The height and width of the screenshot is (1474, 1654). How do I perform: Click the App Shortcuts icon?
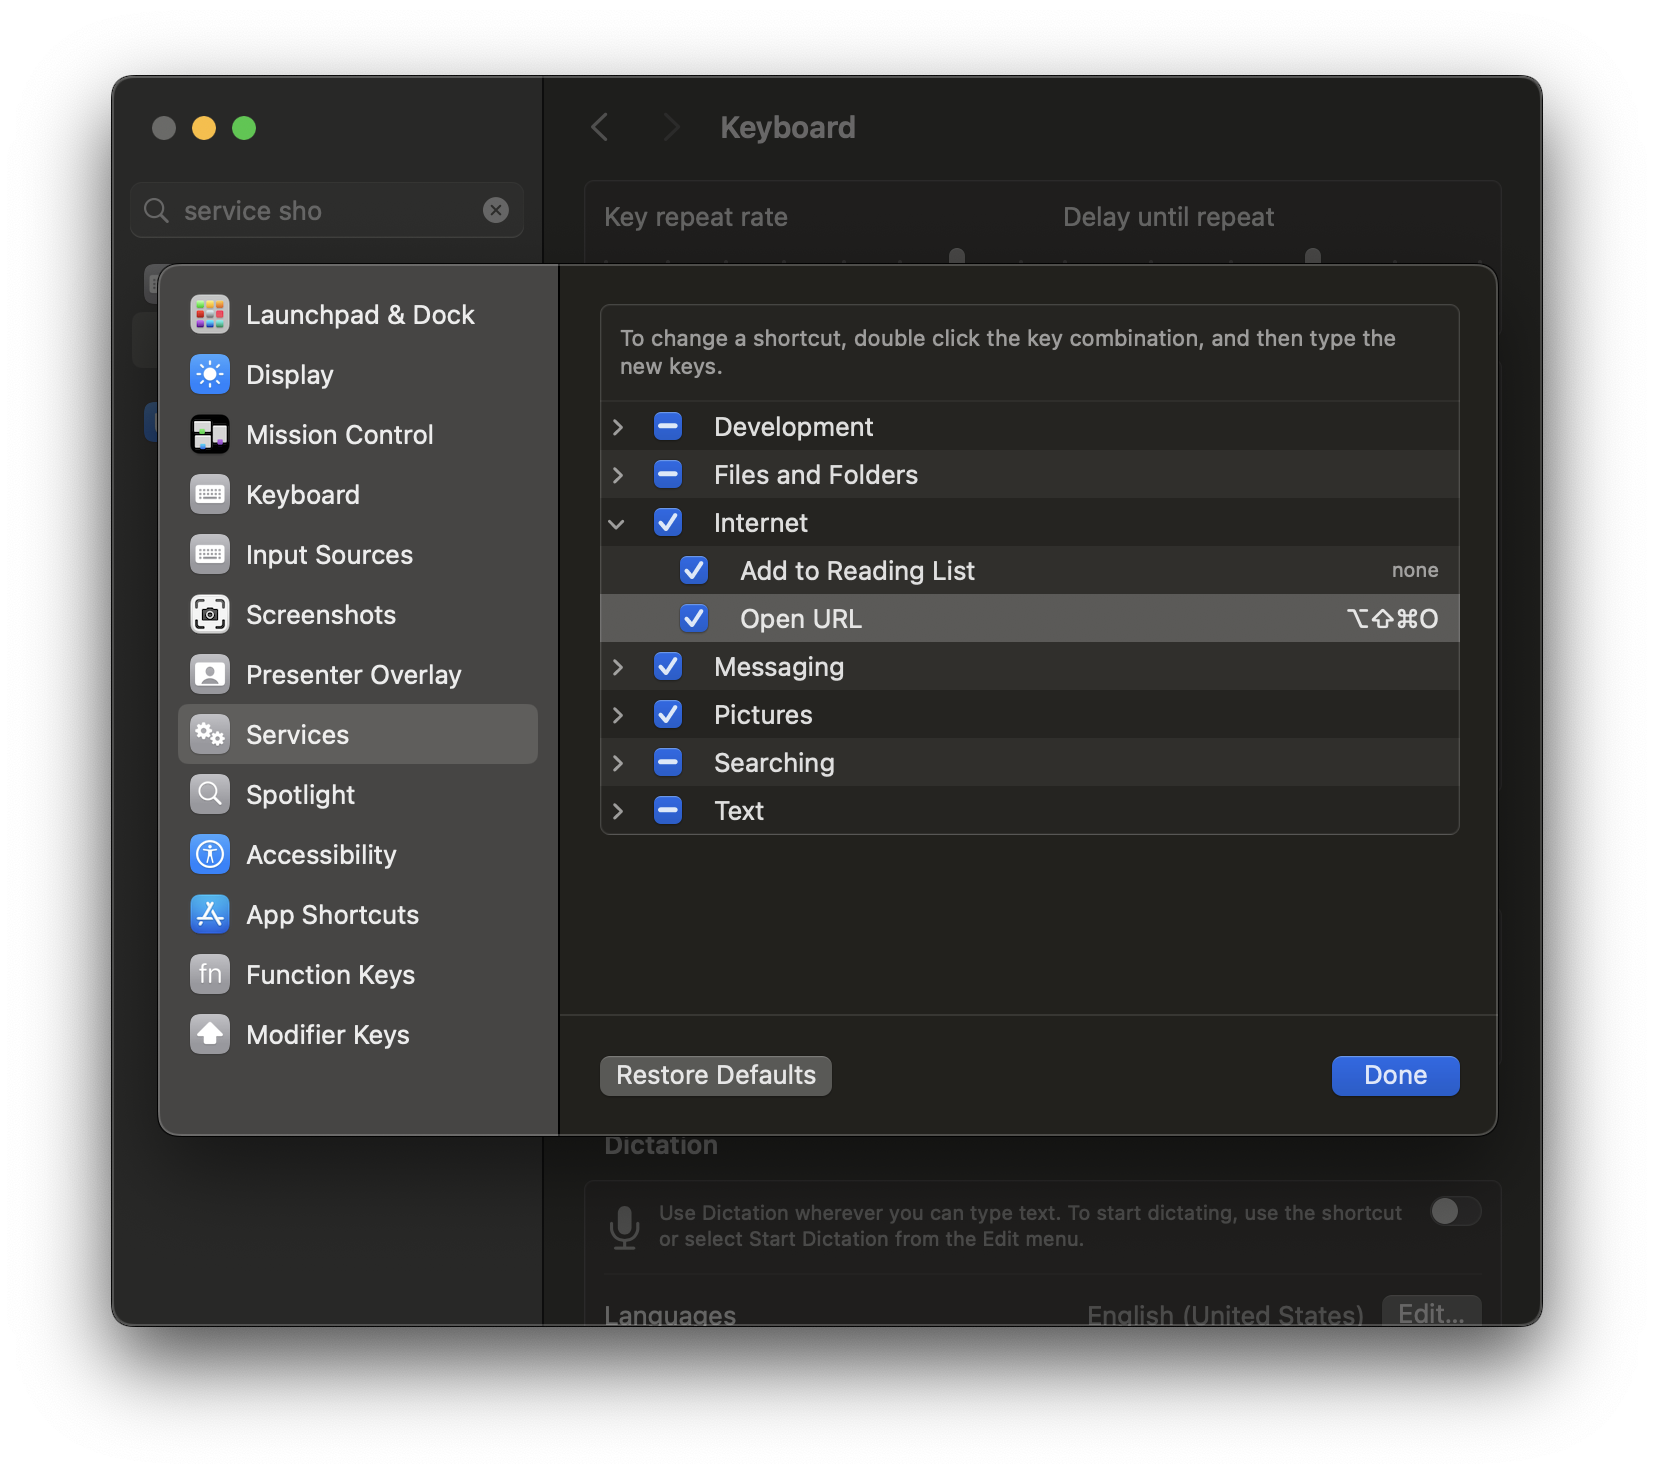point(210,914)
